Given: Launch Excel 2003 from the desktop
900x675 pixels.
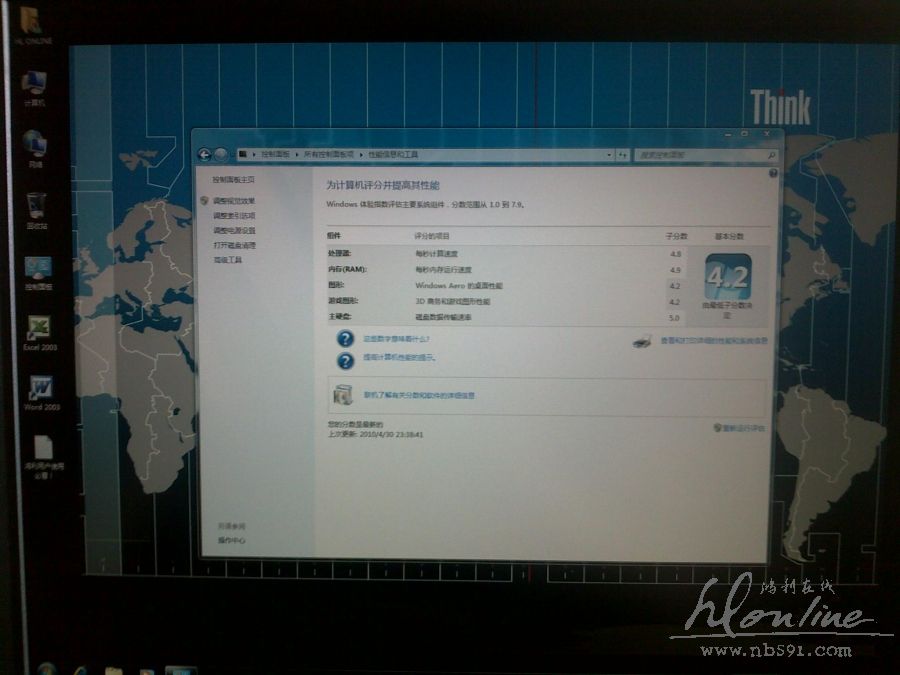Looking at the screenshot, I should [40, 329].
